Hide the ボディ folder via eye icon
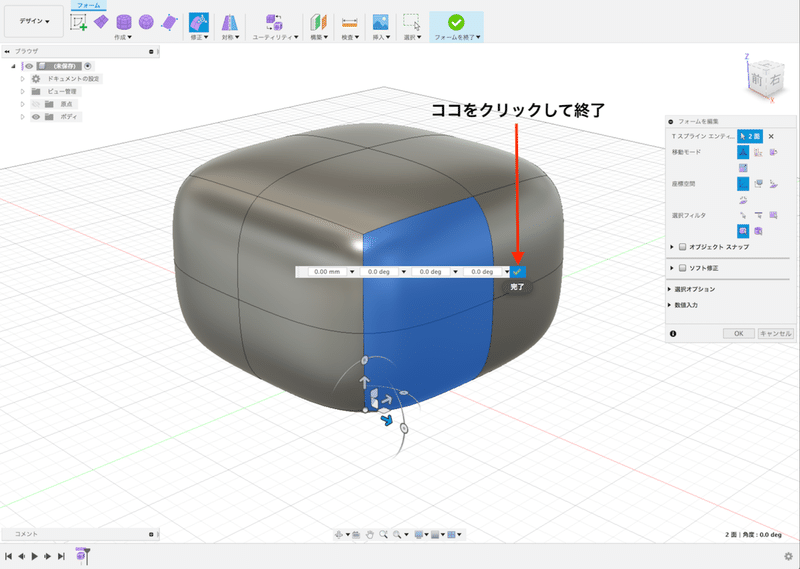 coord(36,117)
